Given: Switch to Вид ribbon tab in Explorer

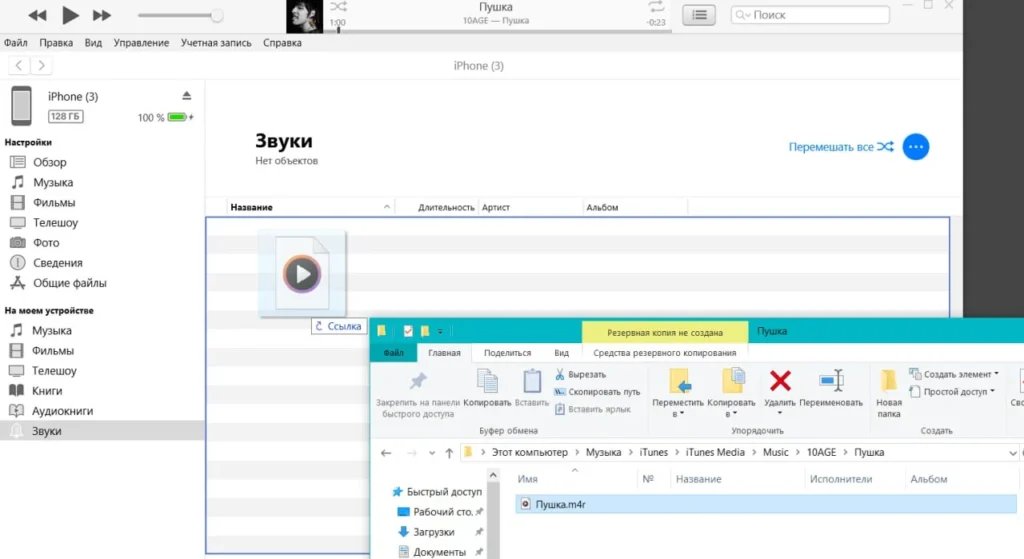Looking at the screenshot, I should [x=562, y=353].
